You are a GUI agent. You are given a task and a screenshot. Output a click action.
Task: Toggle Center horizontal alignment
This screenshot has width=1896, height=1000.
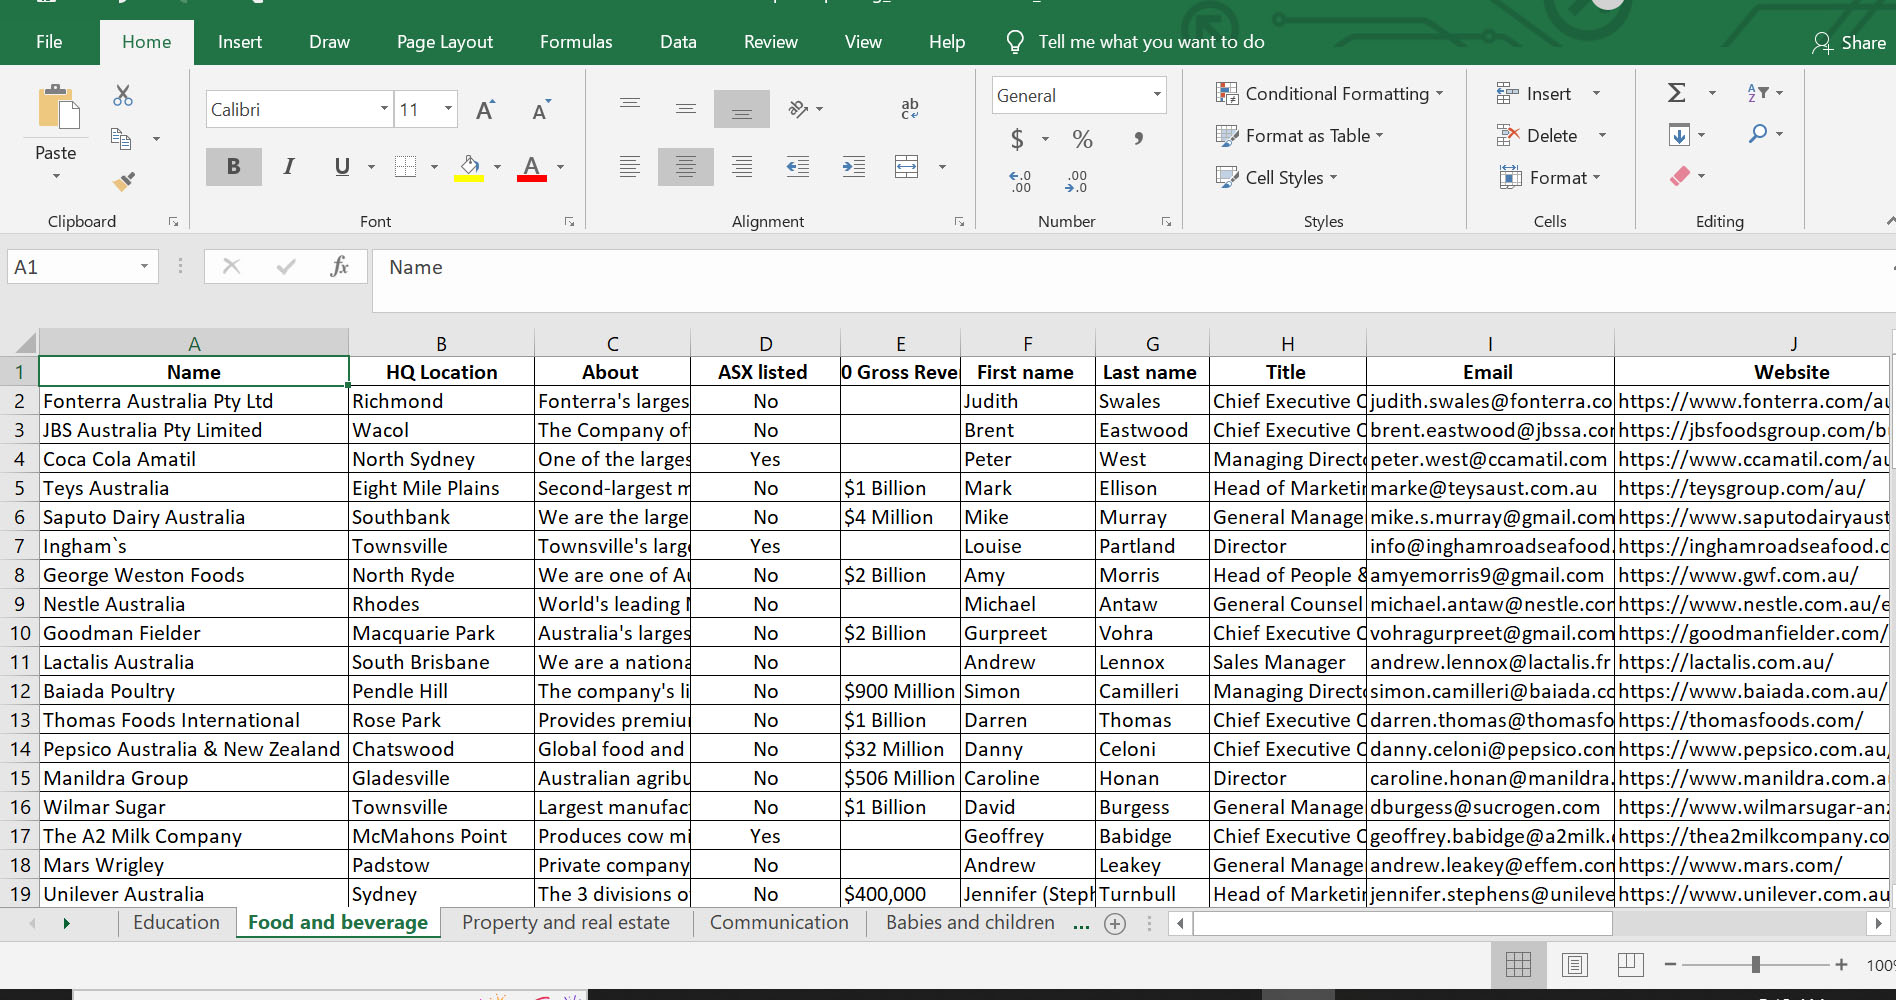pyautogui.click(x=686, y=167)
